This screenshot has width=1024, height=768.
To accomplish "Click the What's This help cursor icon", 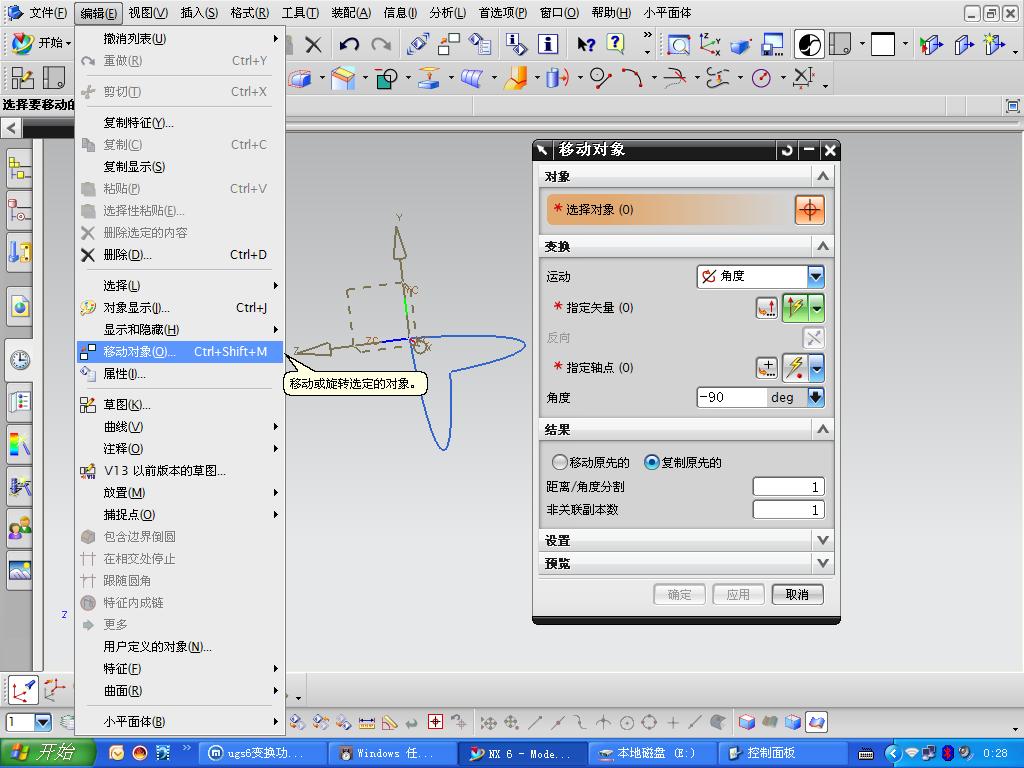I will [x=586, y=44].
